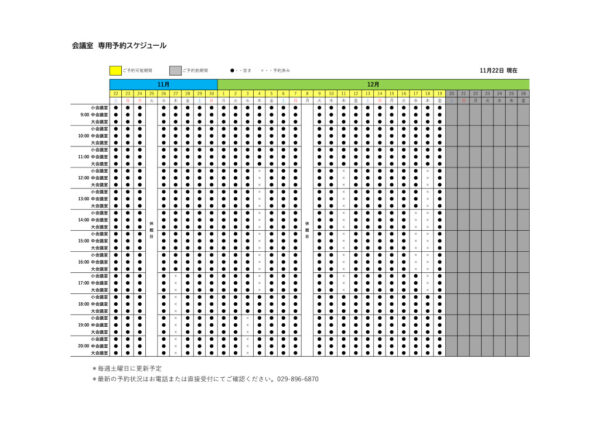Click the gray date cell 20 in December
This screenshot has height=424, width=600.
[x=452, y=94]
